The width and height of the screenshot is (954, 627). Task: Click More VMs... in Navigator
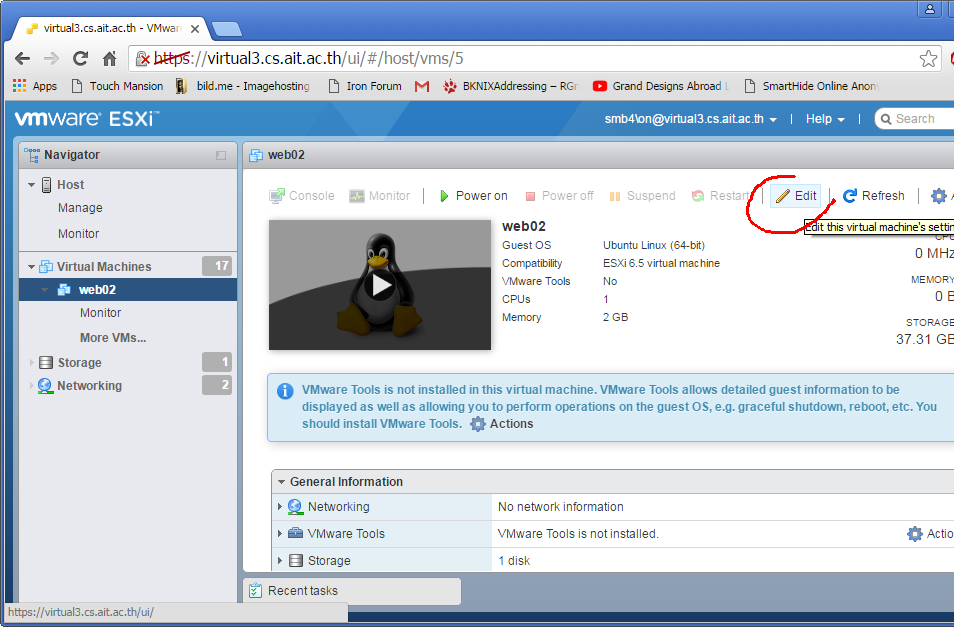tap(113, 338)
